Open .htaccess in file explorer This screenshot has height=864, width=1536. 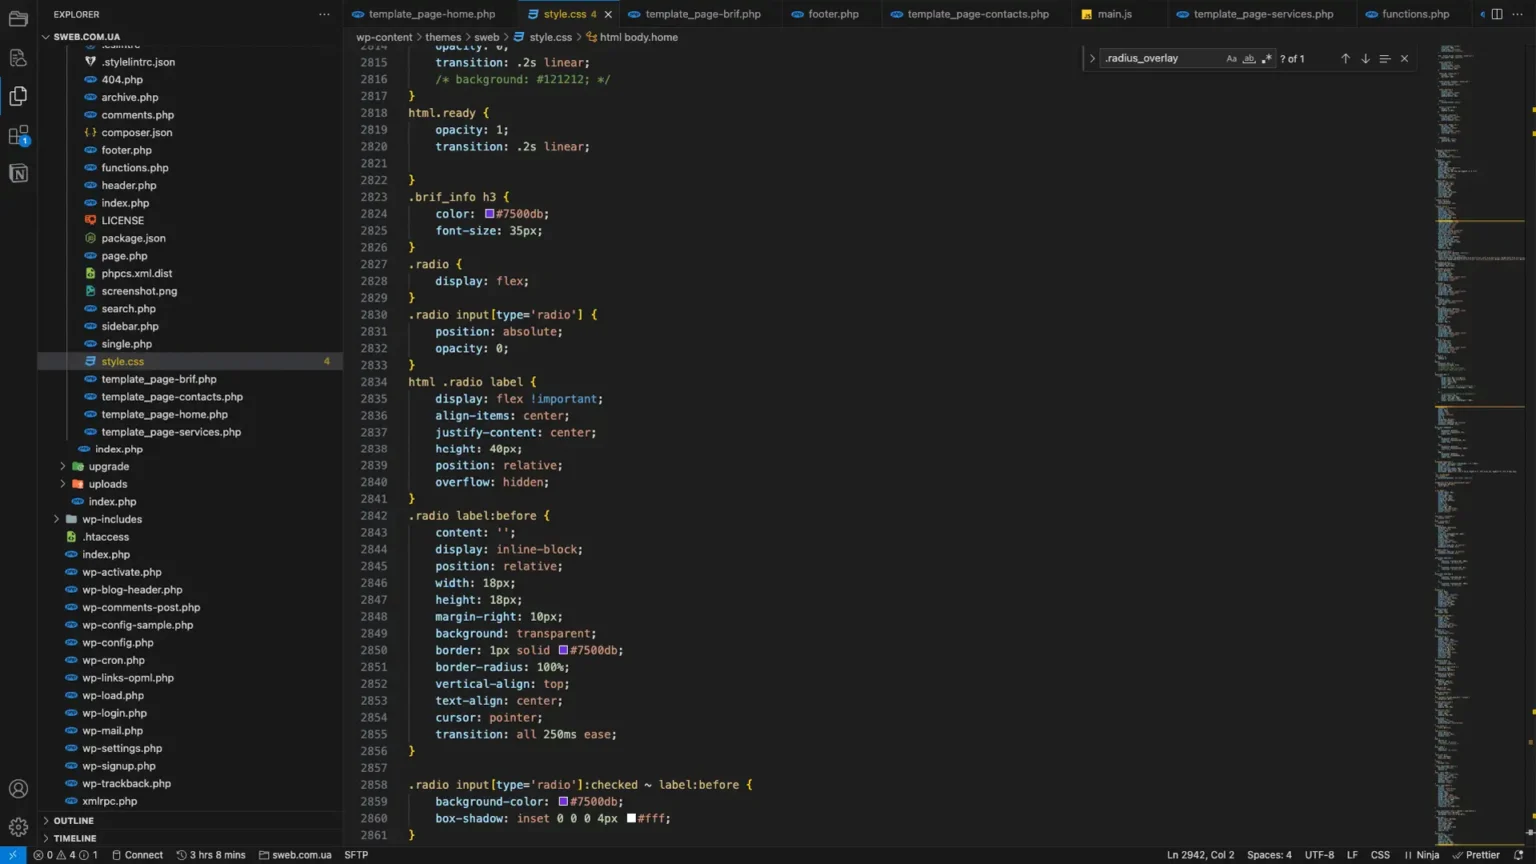(106, 537)
